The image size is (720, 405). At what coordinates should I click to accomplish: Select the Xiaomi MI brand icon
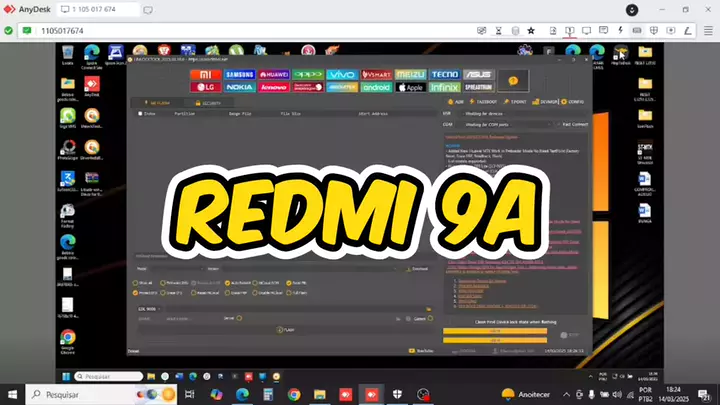point(205,74)
